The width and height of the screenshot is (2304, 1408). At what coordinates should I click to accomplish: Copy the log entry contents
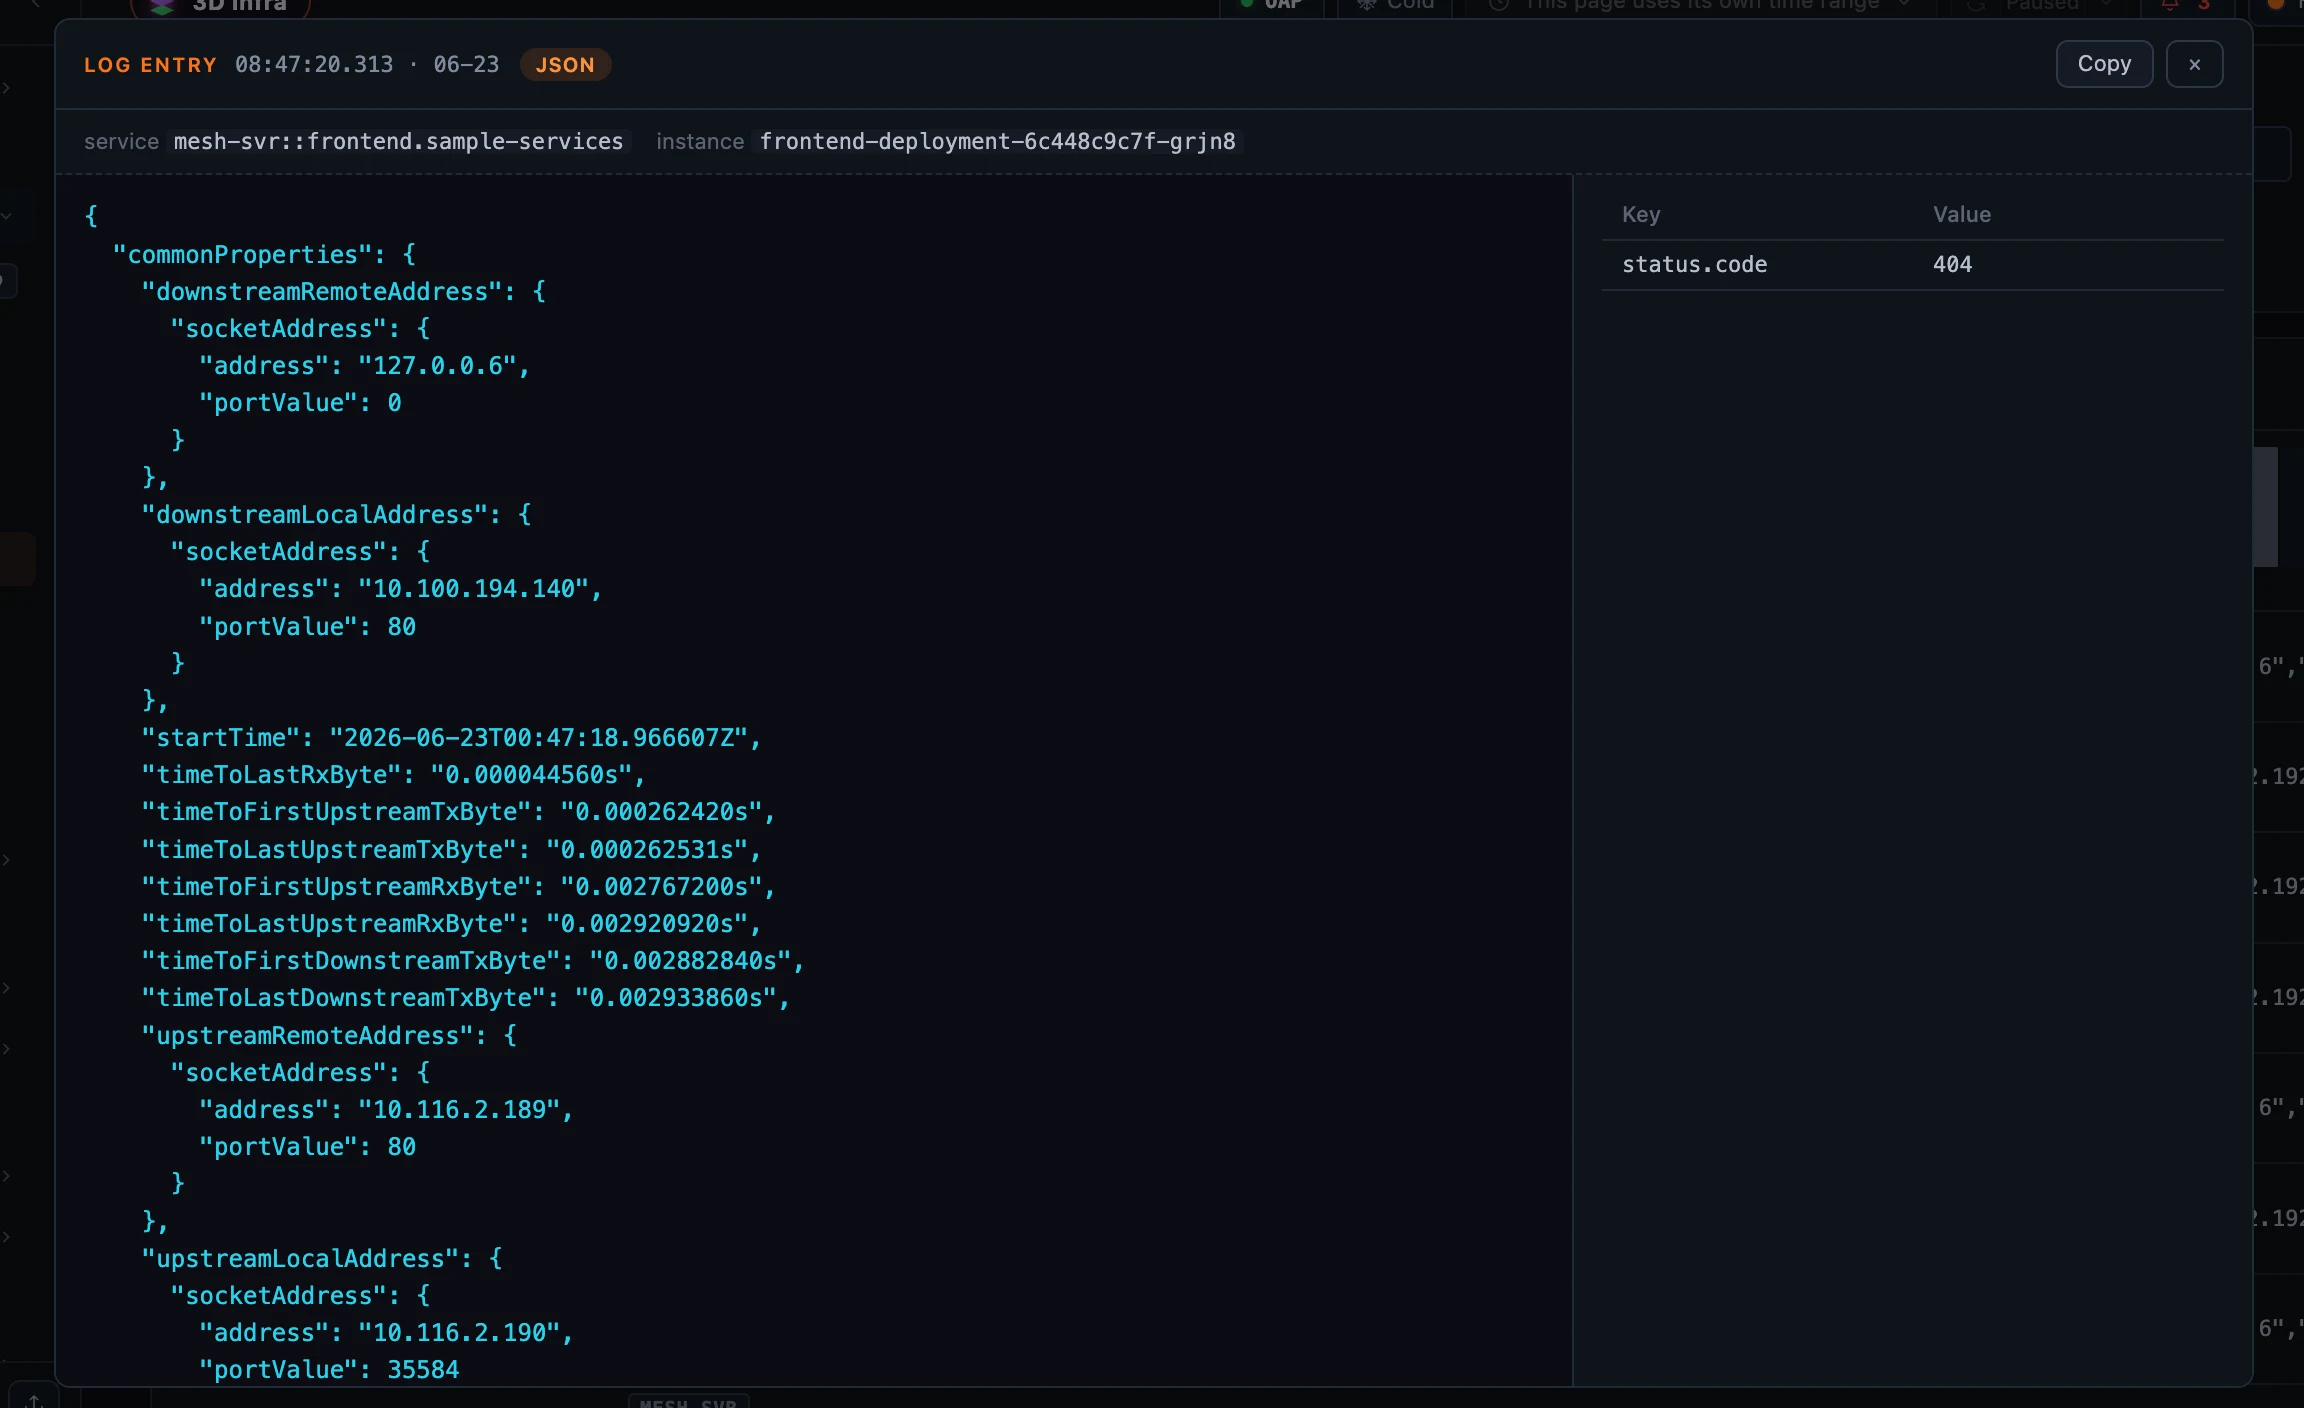[x=2104, y=64]
